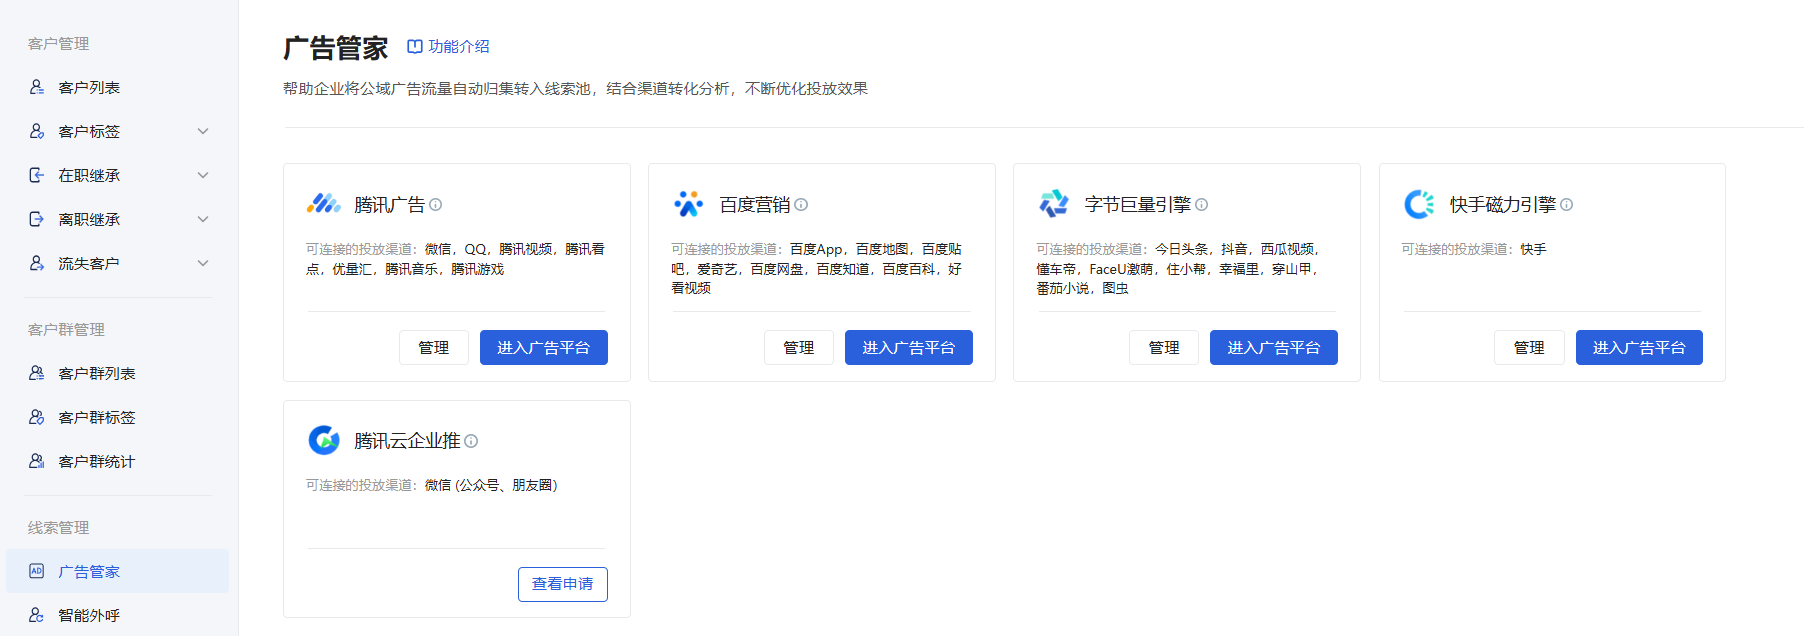This screenshot has width=1804, height=636.
Task: Select 广告管家 menu item
Action: coord(118,571)
